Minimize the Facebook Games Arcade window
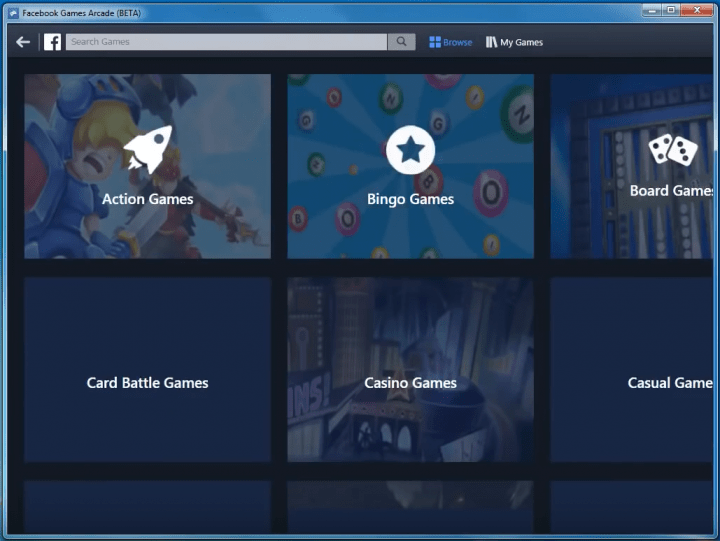Image resolution: width=720 pixels, height=541 pixels. tap(652, 10)
